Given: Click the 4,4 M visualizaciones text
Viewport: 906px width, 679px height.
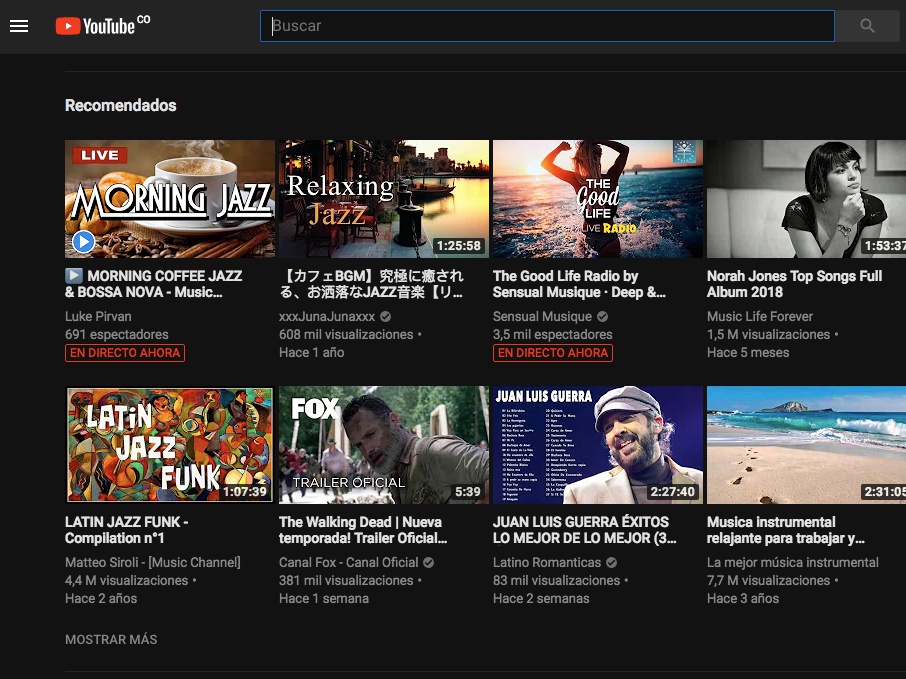Looking at the screenshot, I should [x=127, y=581].
